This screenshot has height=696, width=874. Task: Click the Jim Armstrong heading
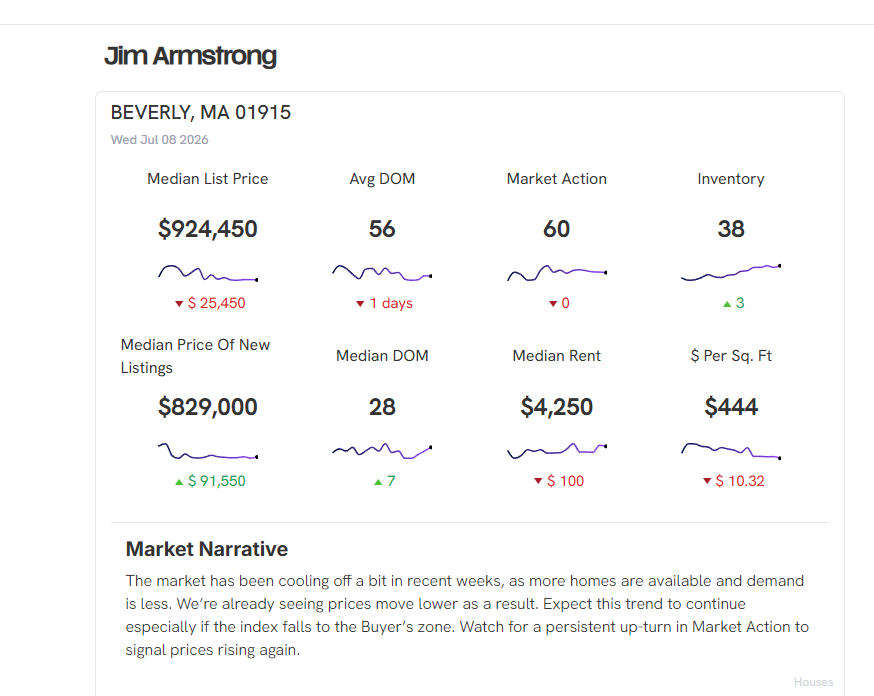[x=190, y=56]
